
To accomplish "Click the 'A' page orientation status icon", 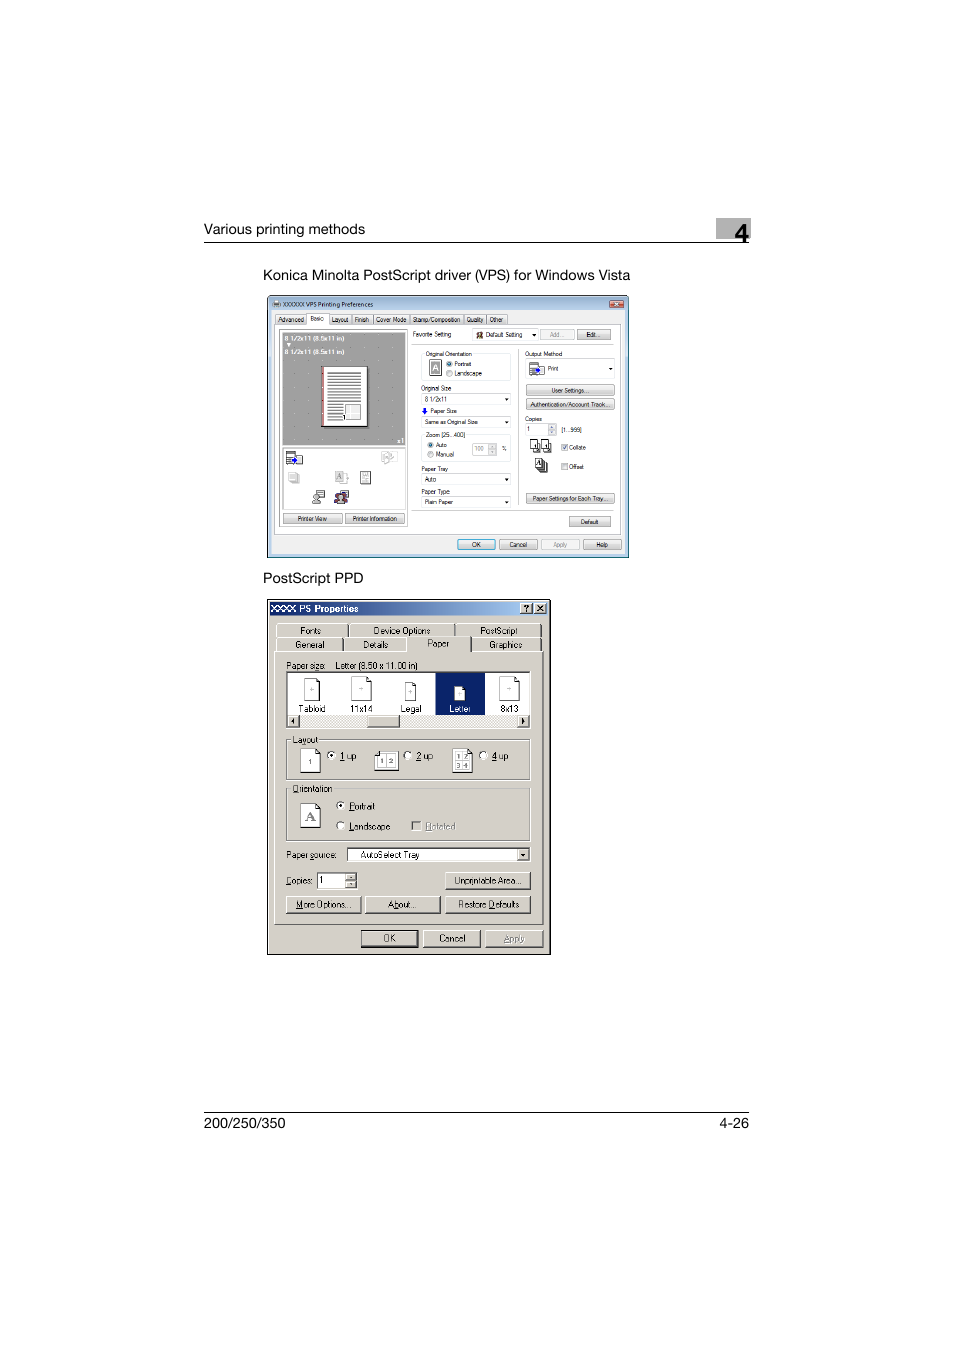I will click(x=341, y=477).
